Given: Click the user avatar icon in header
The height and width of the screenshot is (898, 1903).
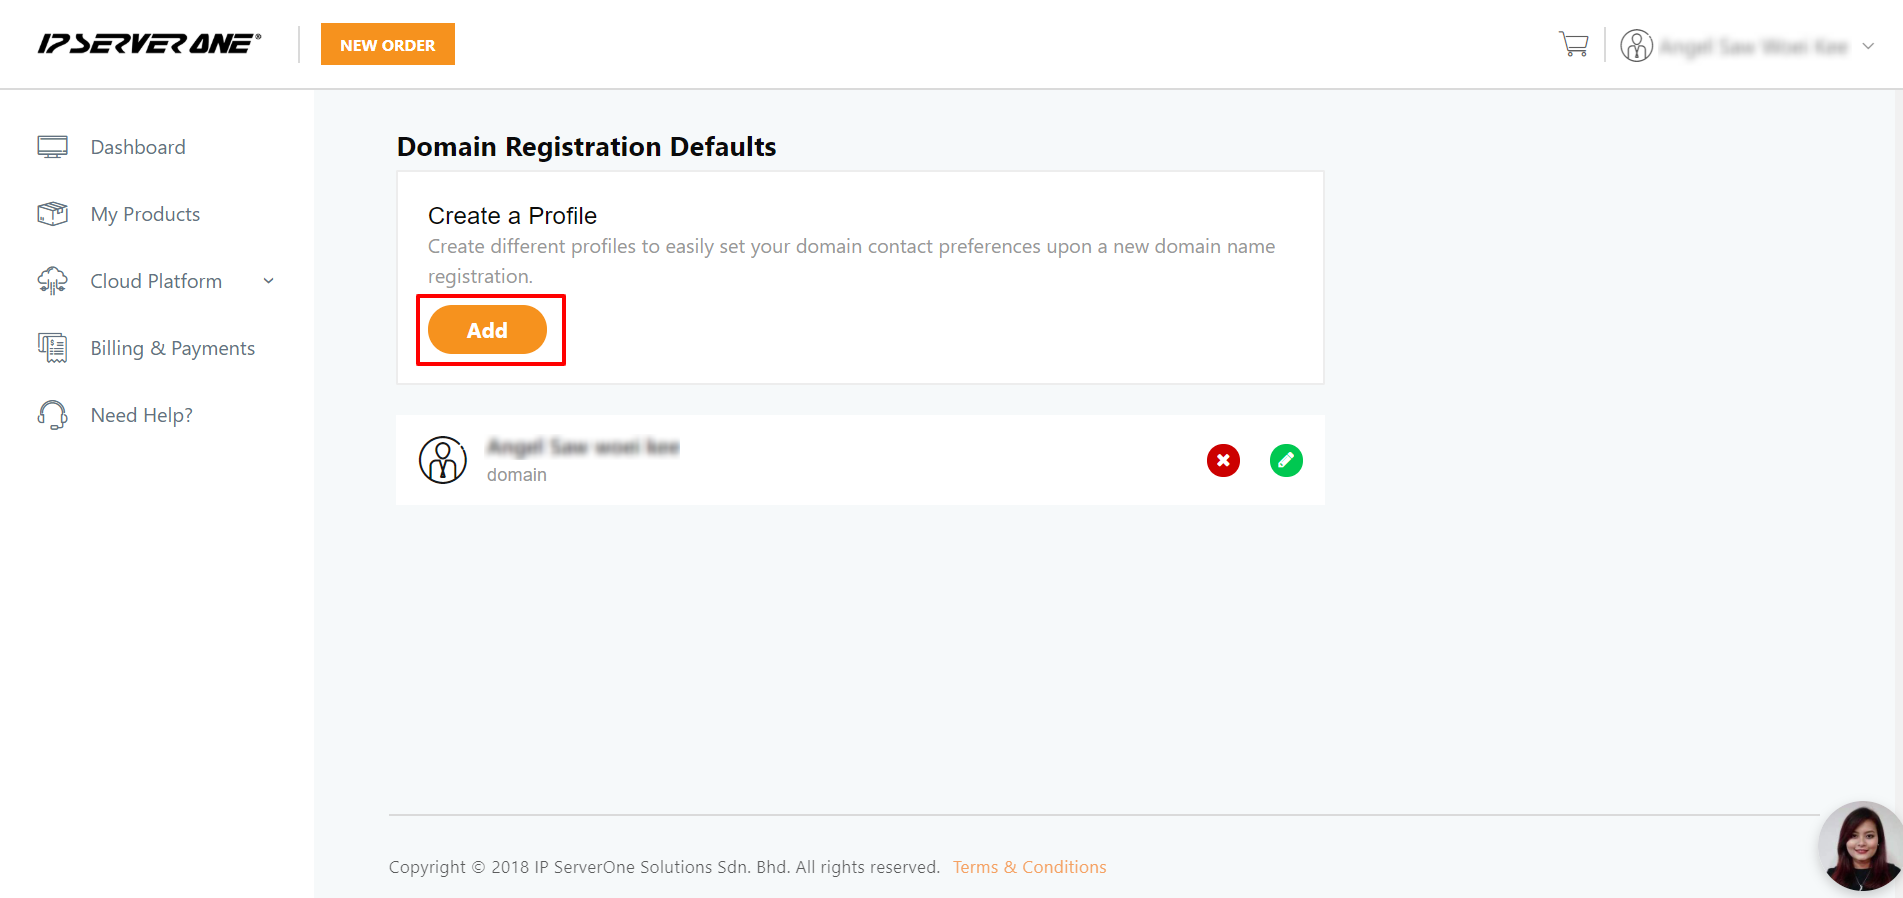Looking at the screenshot, I should pos(1636,45).
